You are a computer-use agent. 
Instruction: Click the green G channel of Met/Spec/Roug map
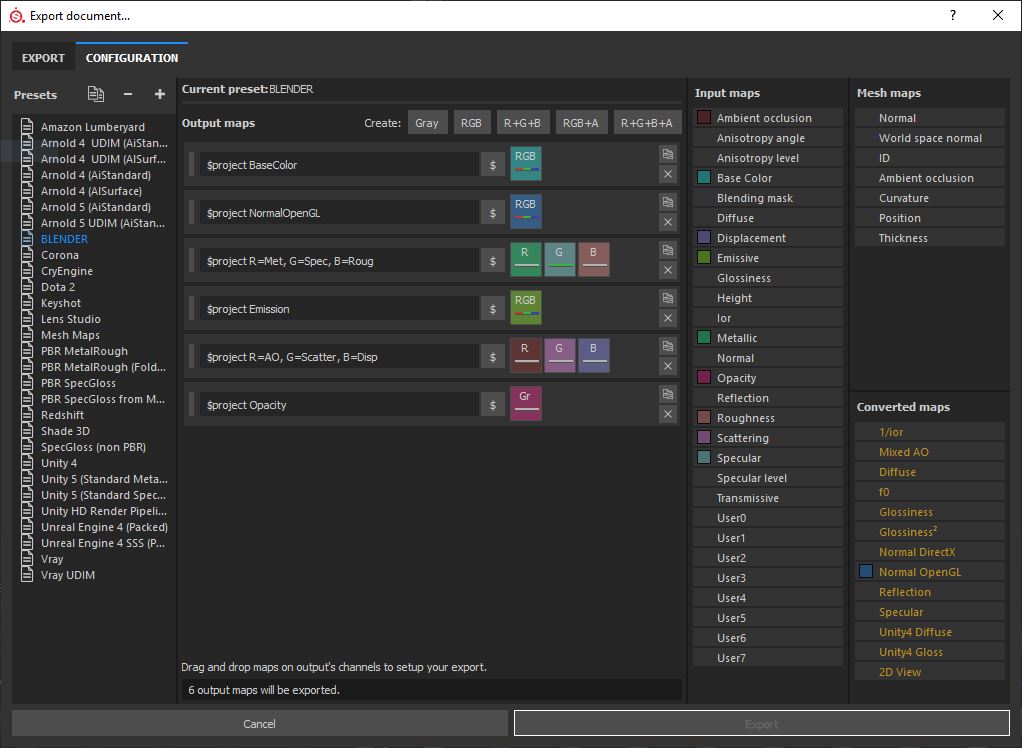[559, 259]
